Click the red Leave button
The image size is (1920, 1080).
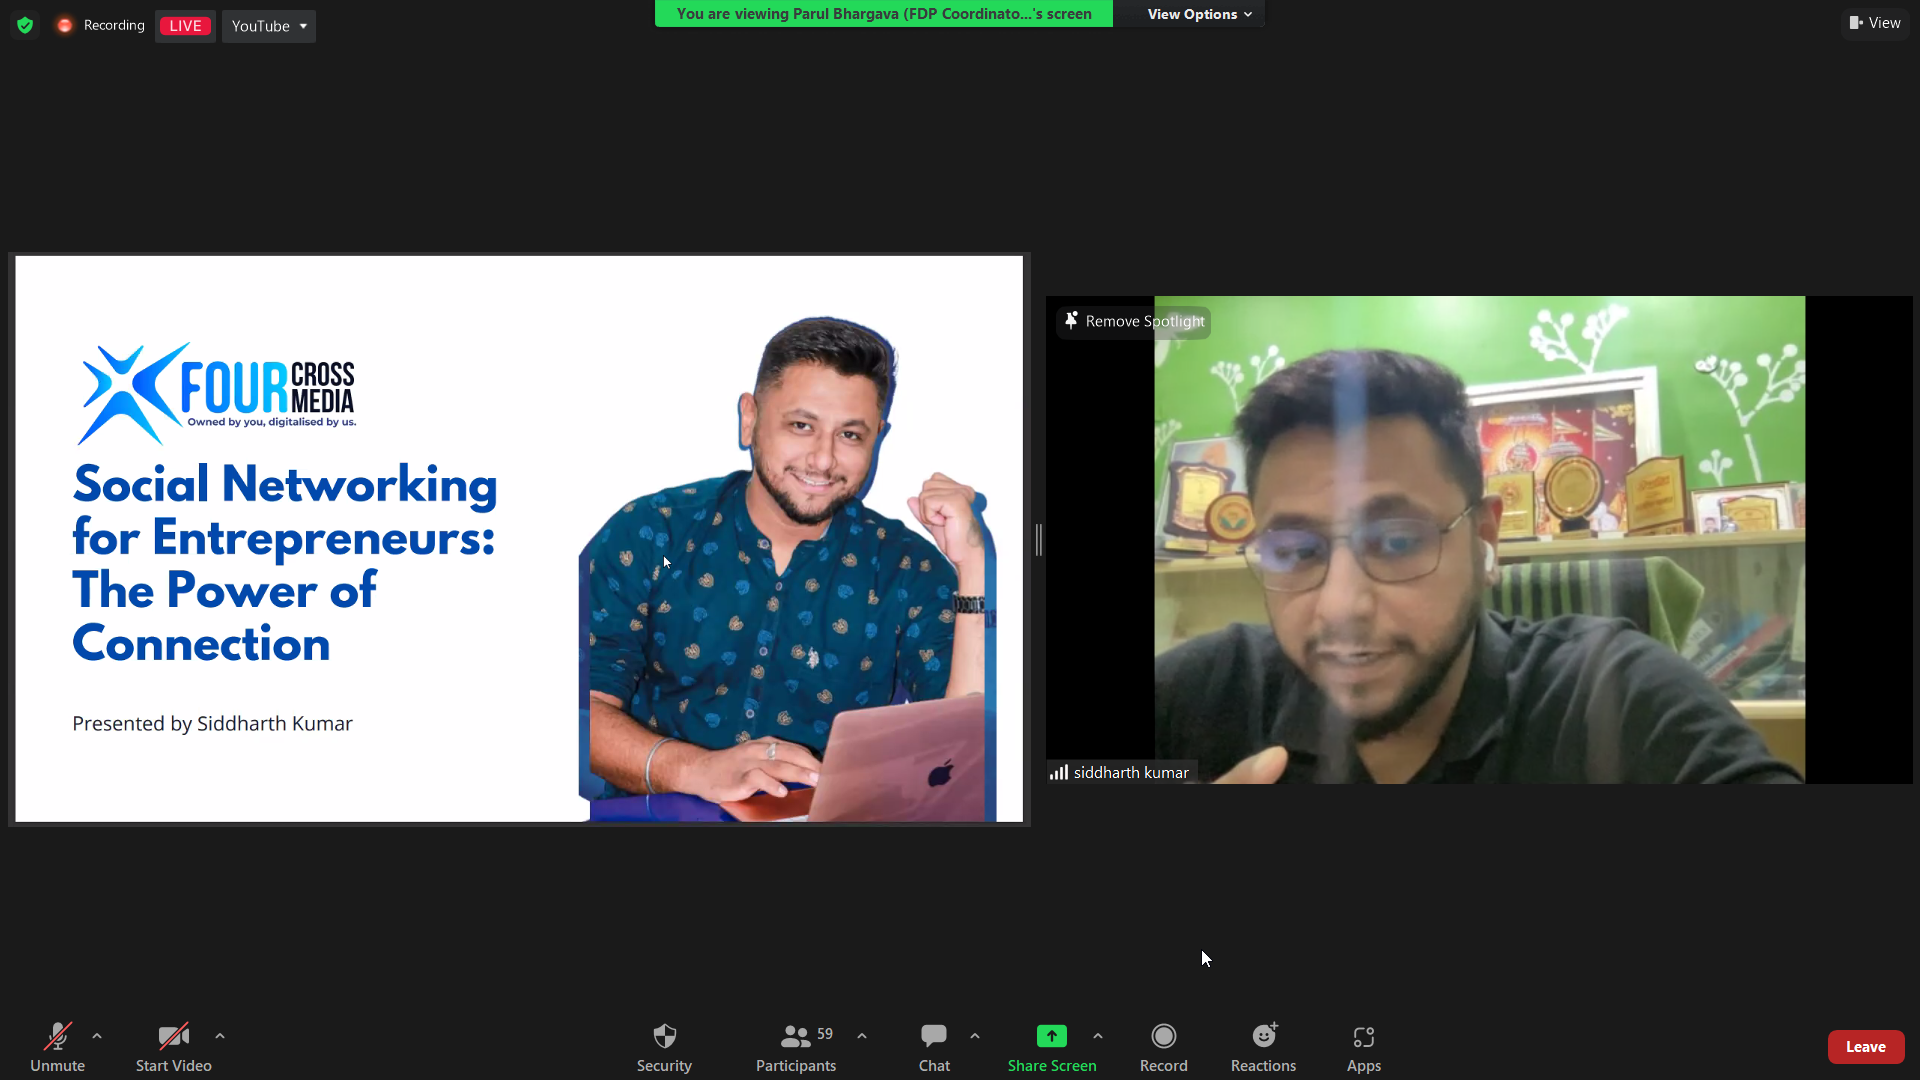(x=1865, y=1047)
